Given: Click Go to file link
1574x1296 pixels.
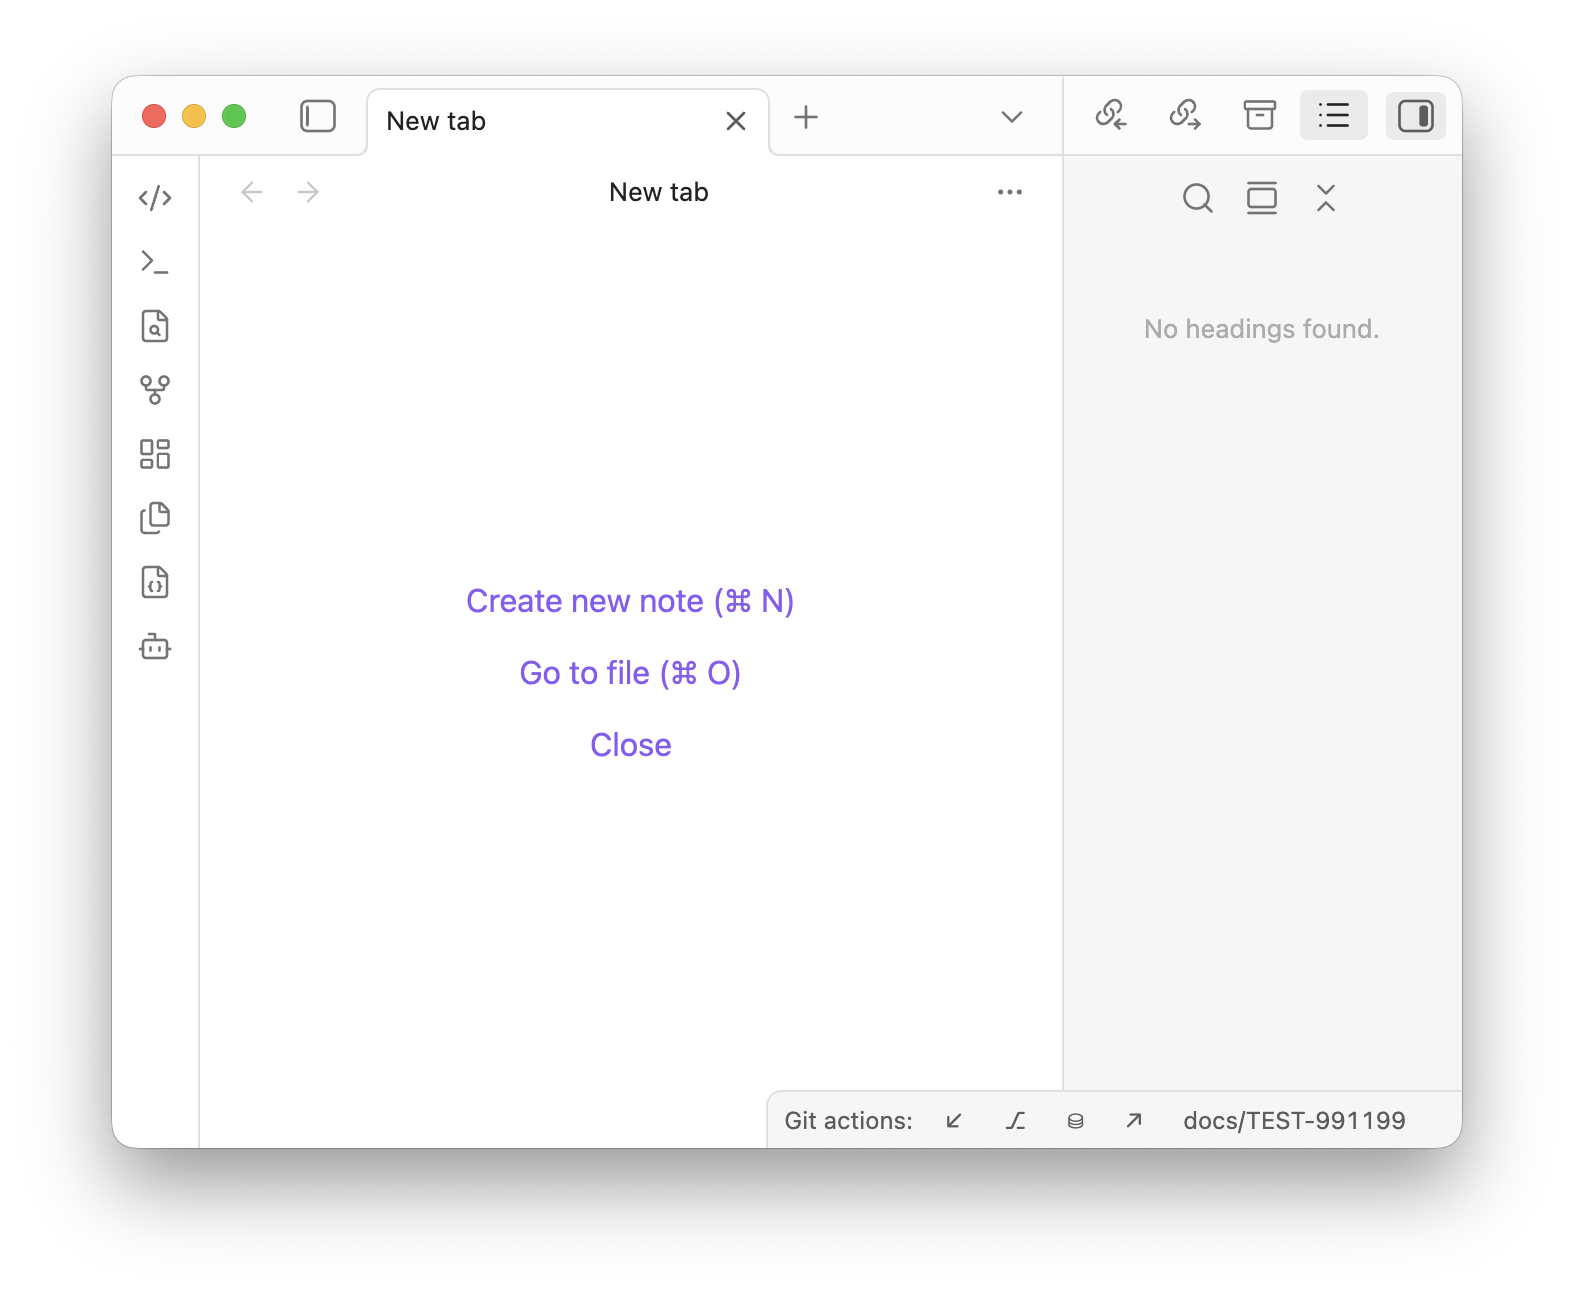Looking at the screenshot, I should (630, 673).
